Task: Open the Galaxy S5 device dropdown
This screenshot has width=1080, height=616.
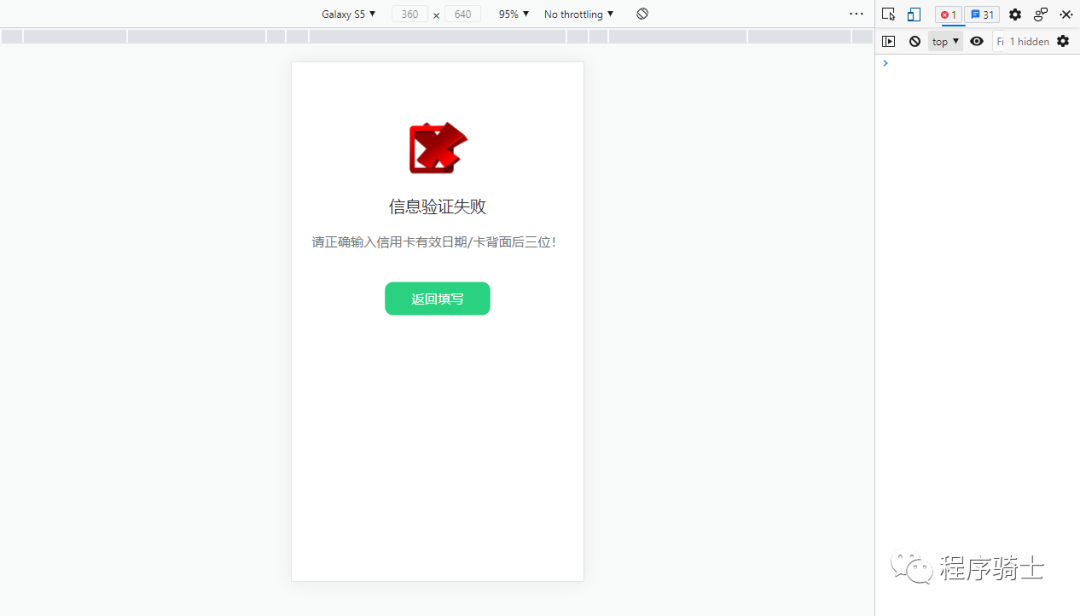Action: click(348, 13)
